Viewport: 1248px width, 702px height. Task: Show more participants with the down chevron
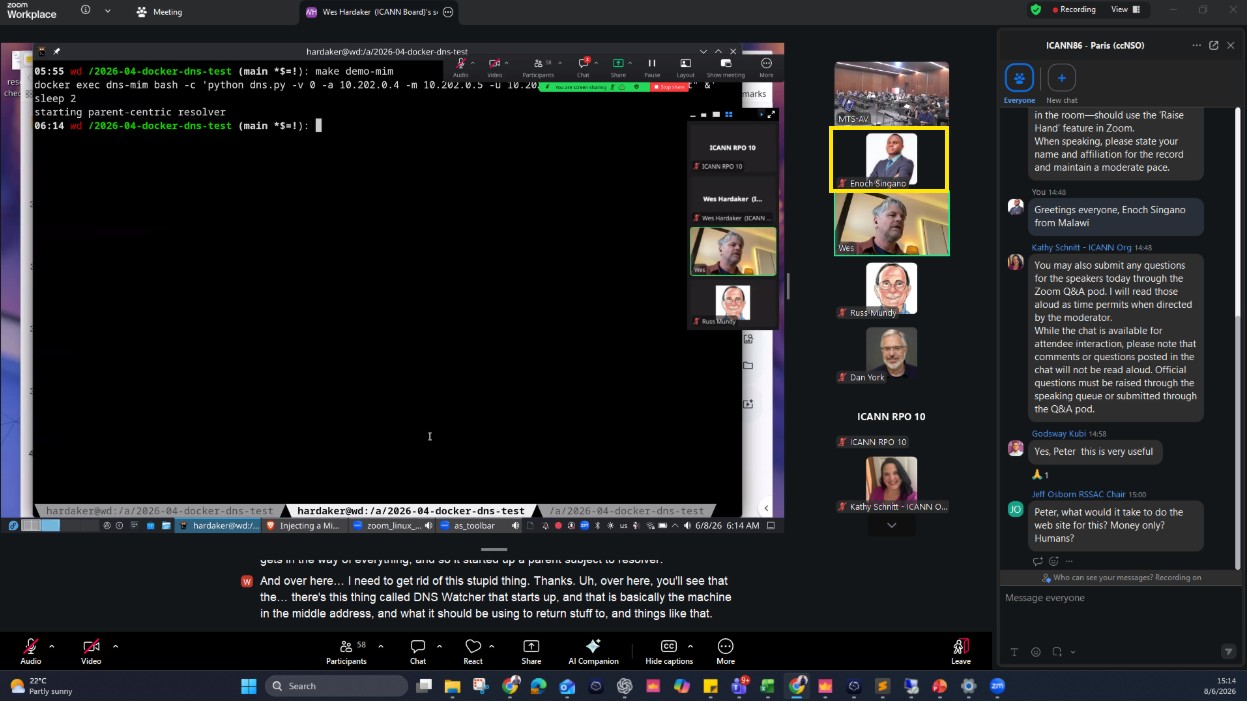click(892, 525)
